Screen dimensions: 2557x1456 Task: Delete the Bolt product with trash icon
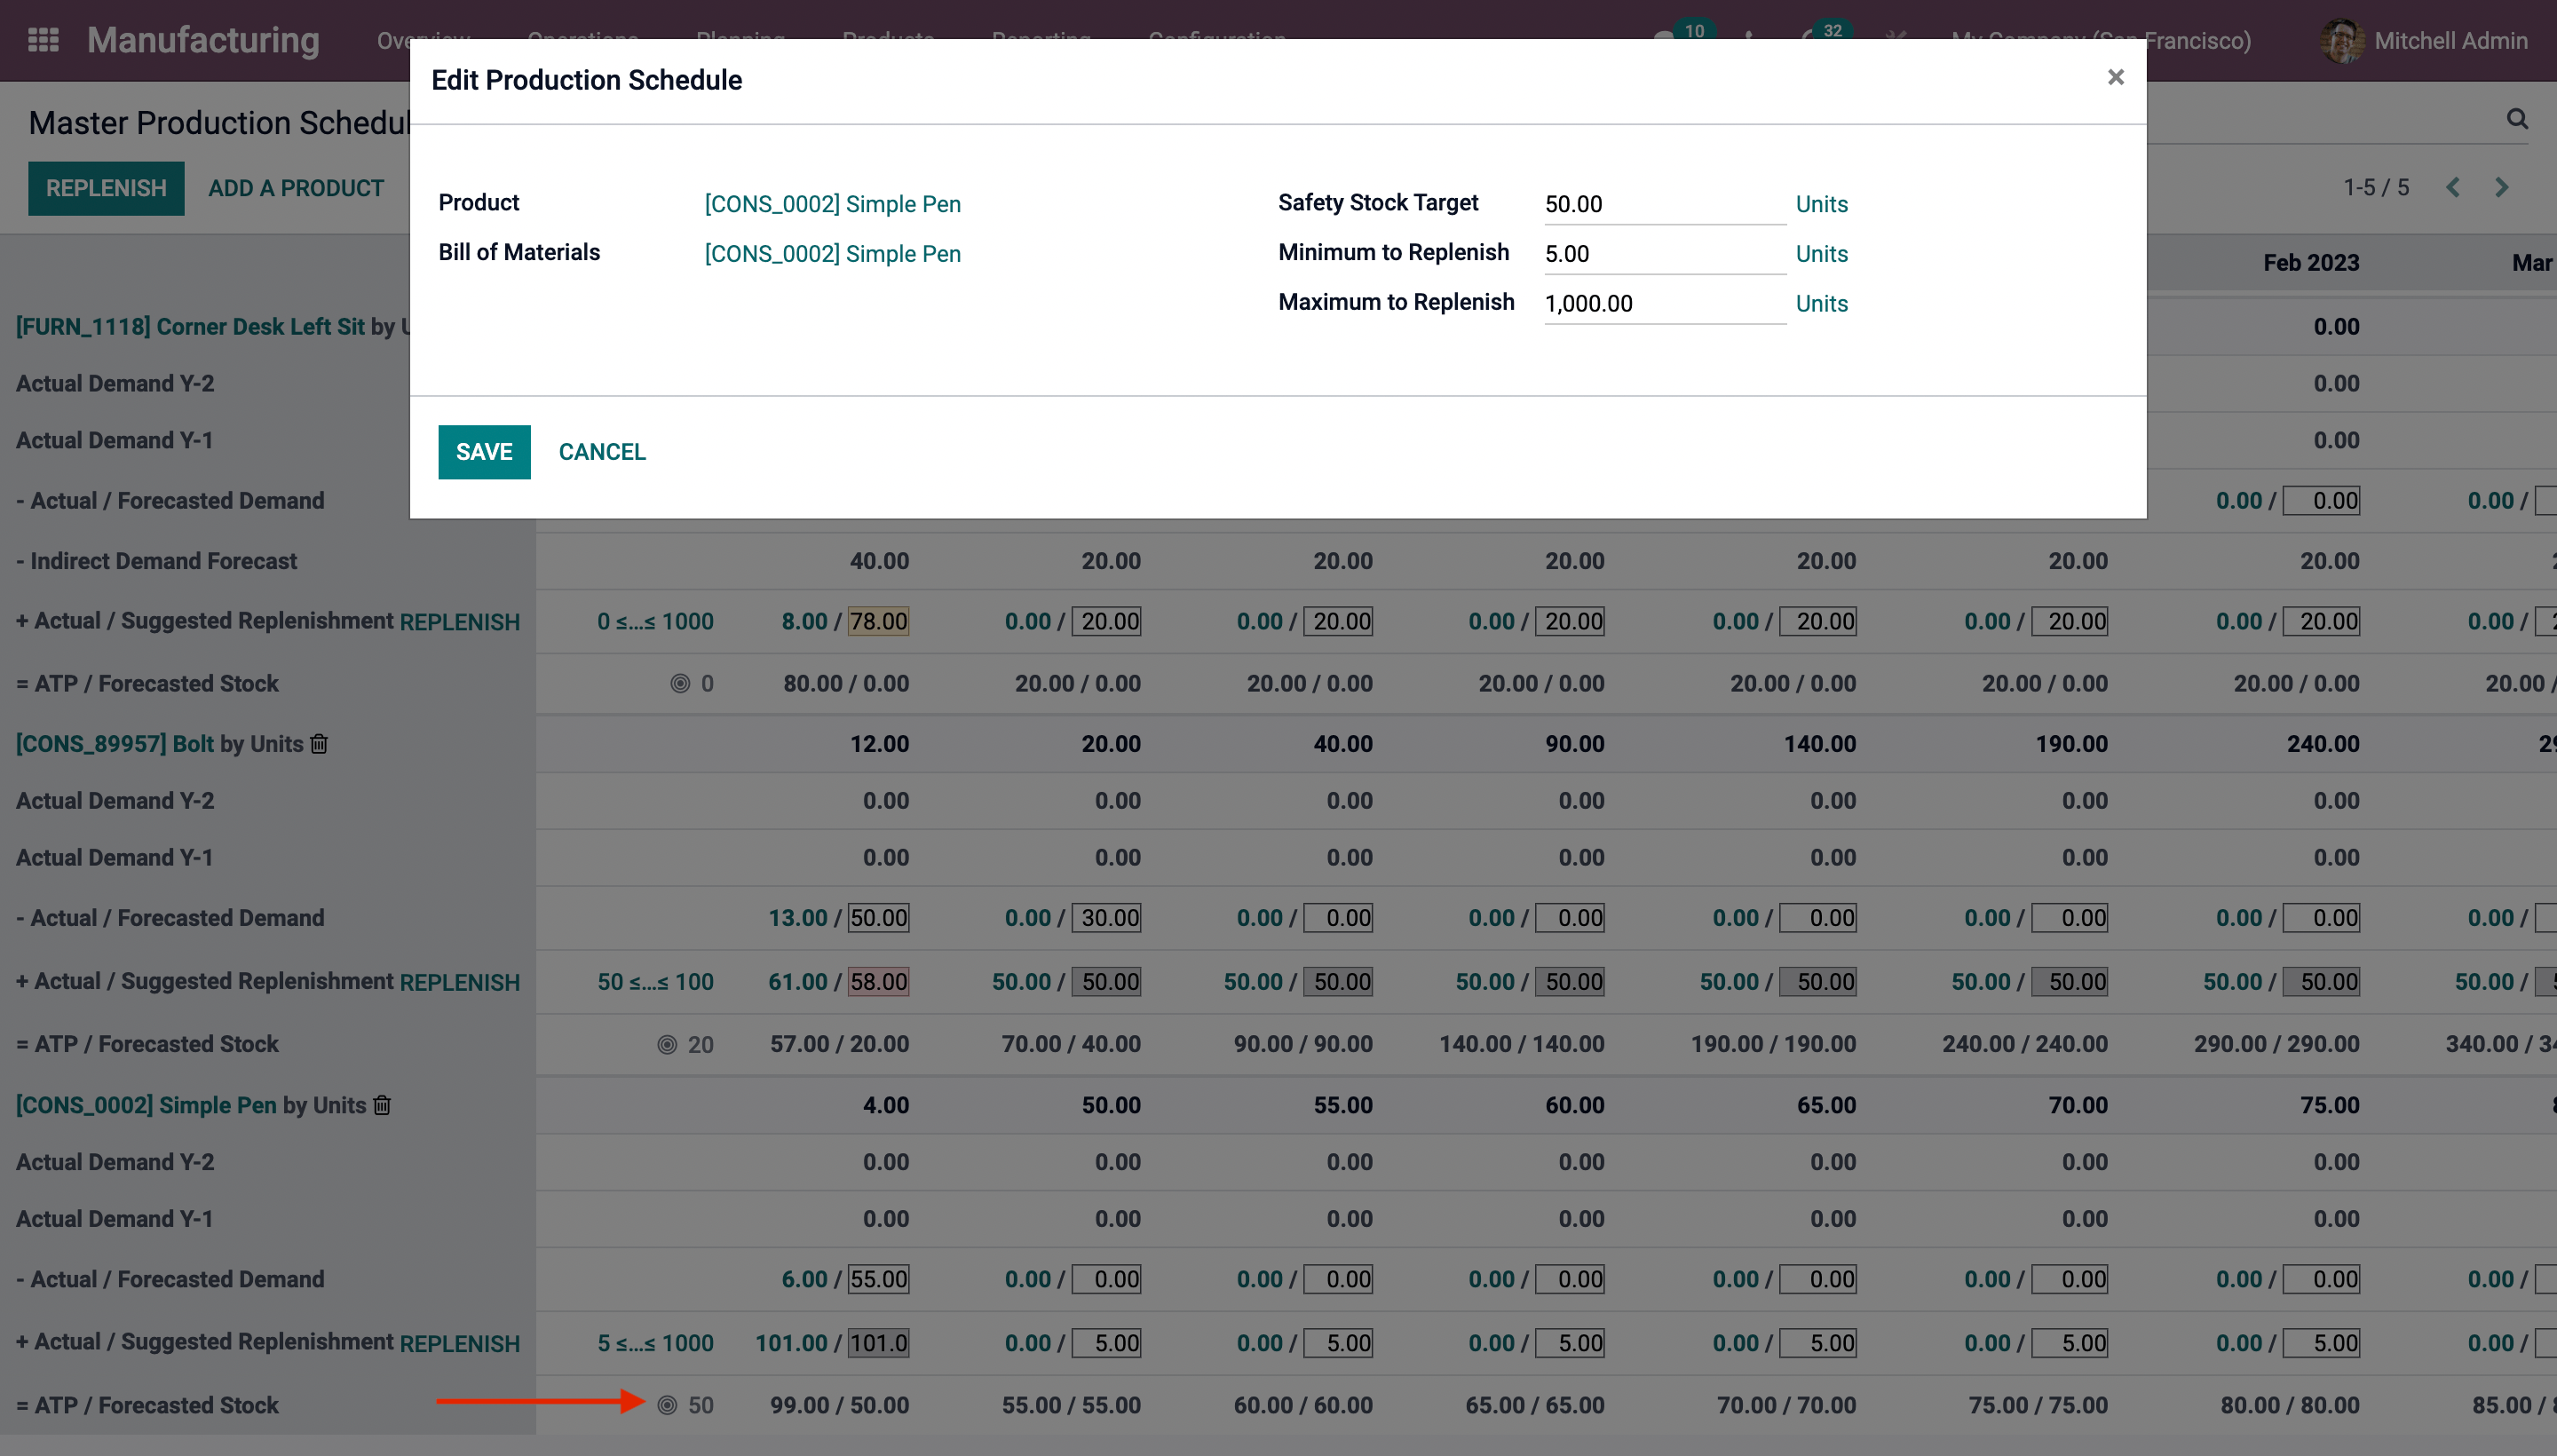click(x=319, y=744)
